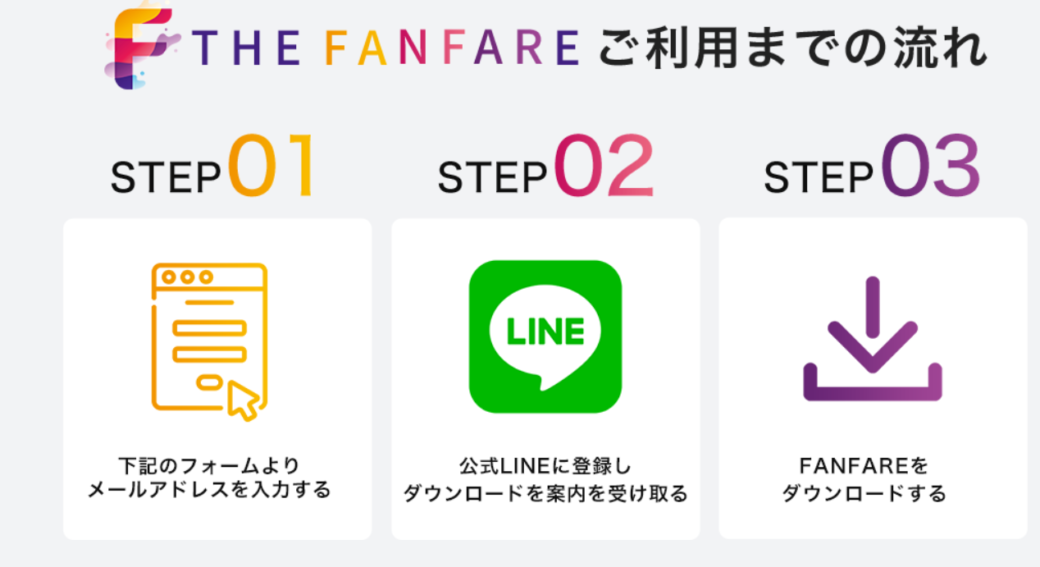Click the three dots on form icon
This screenshot has width=1040, height=567.
pyautogui.click(x=188, y=277)
